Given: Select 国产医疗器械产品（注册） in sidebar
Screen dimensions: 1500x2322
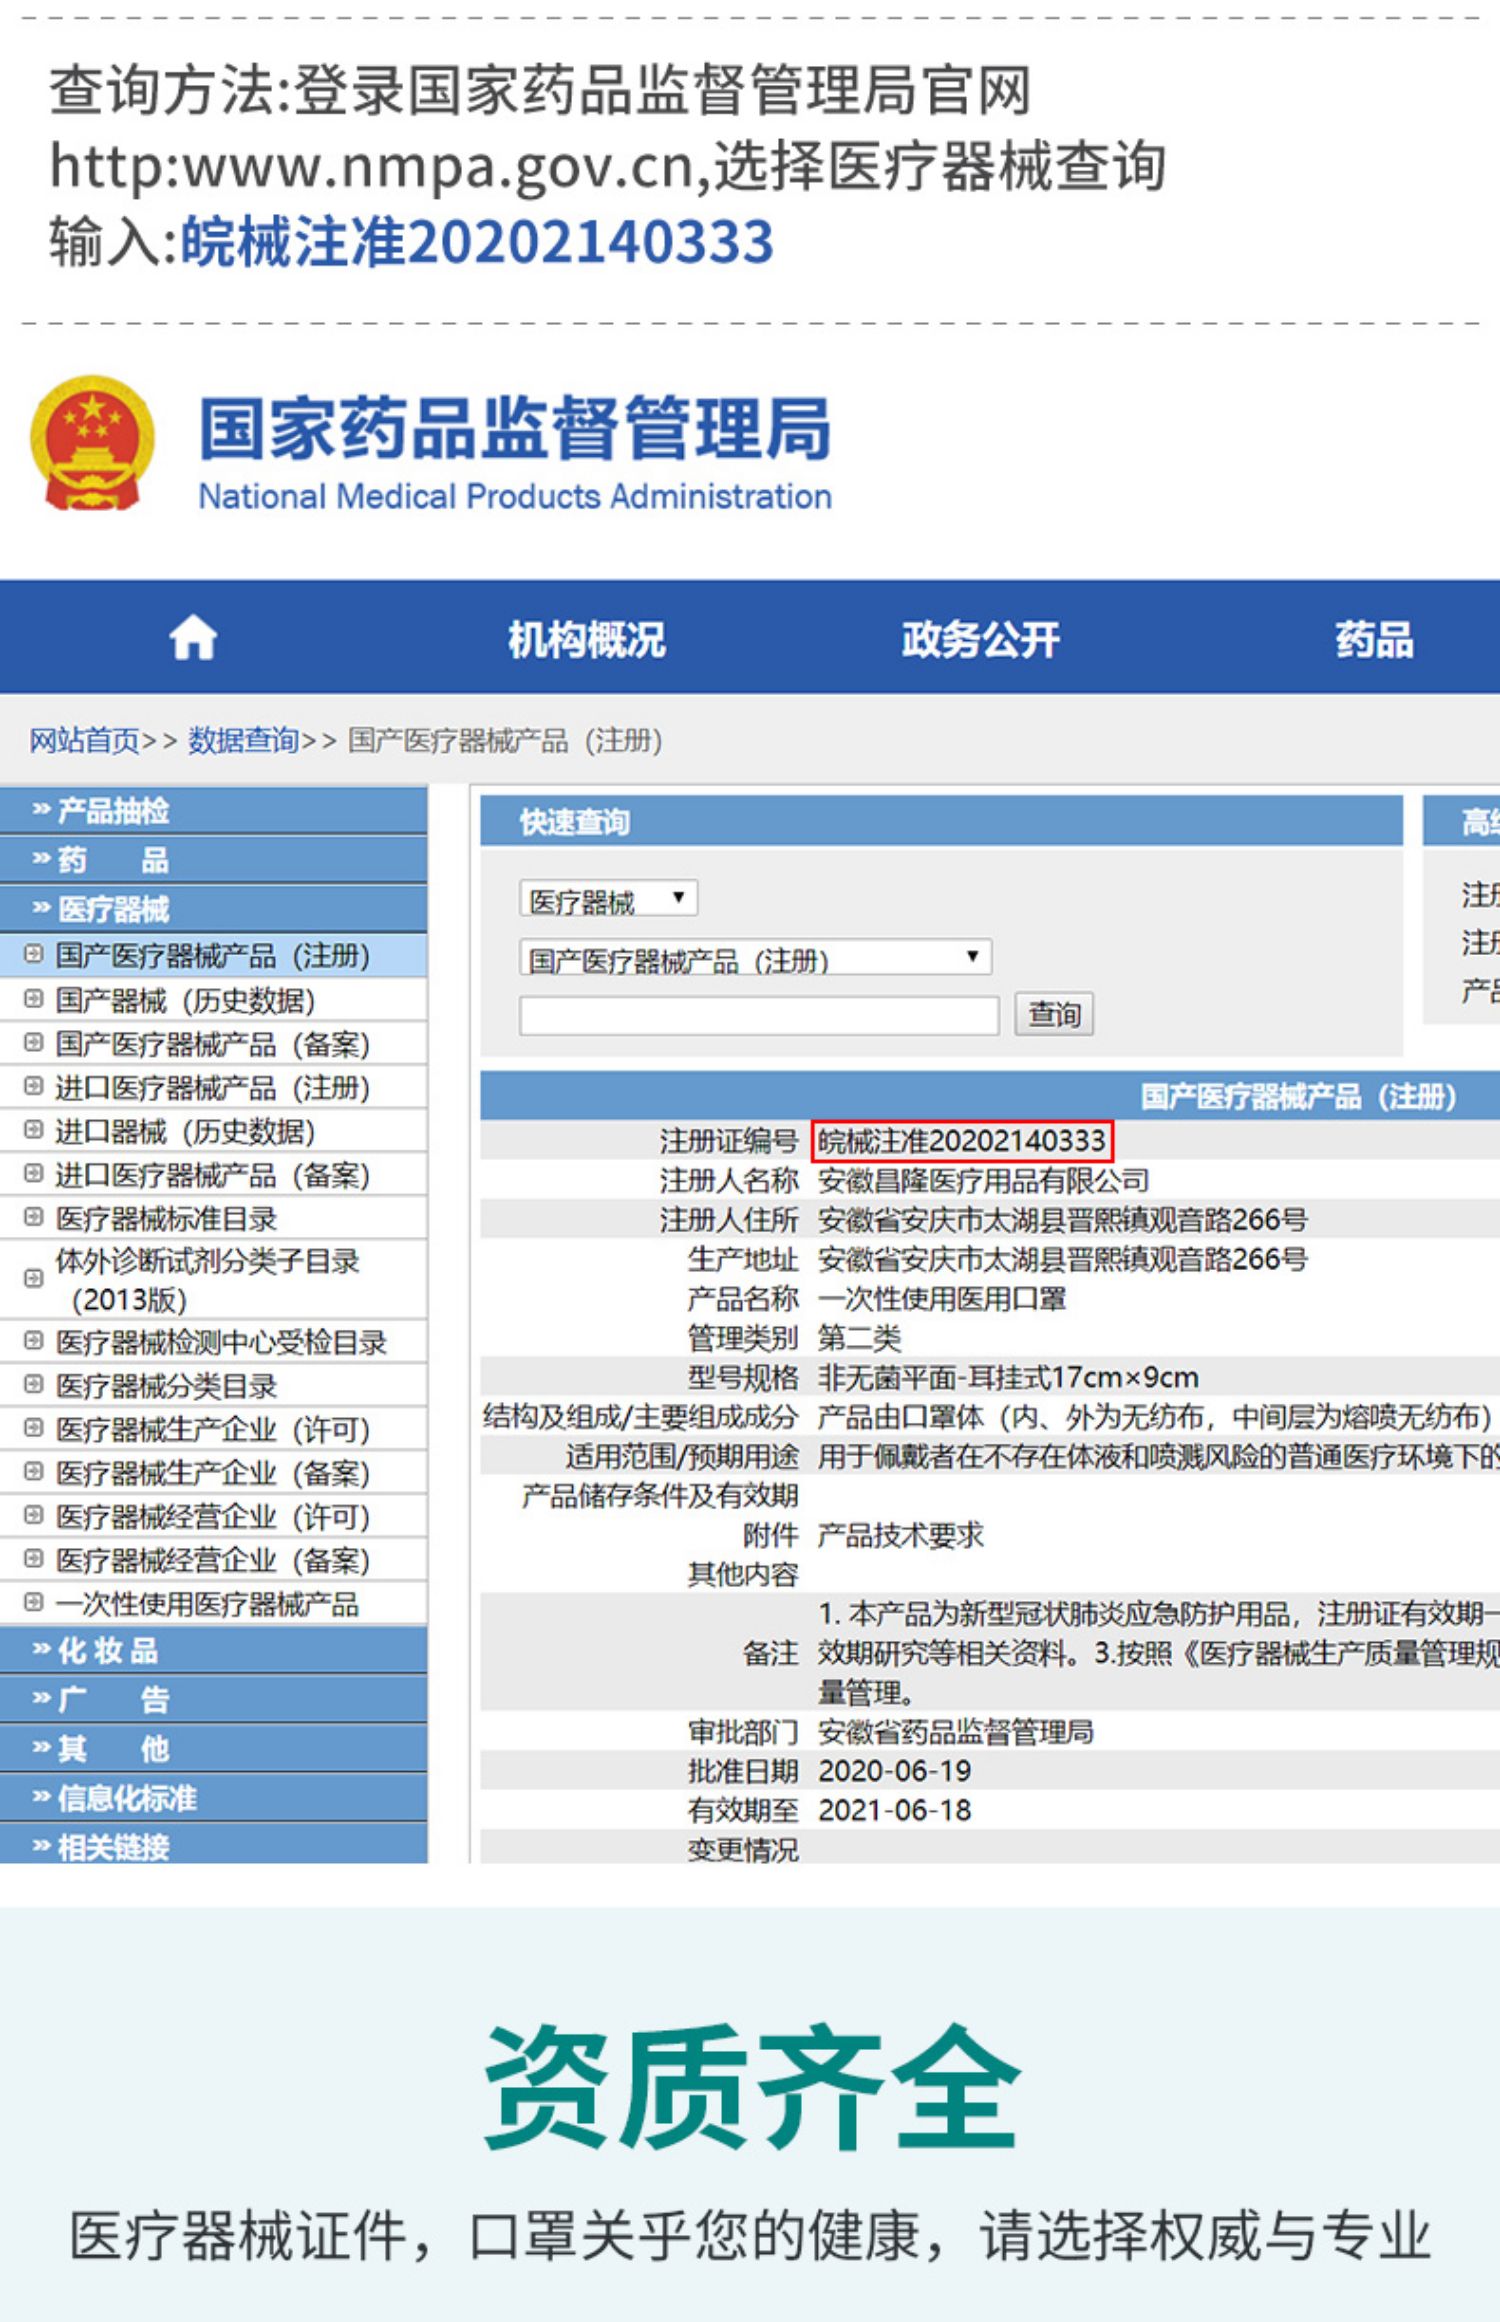Looking at the screenshot, I should 212,956.
